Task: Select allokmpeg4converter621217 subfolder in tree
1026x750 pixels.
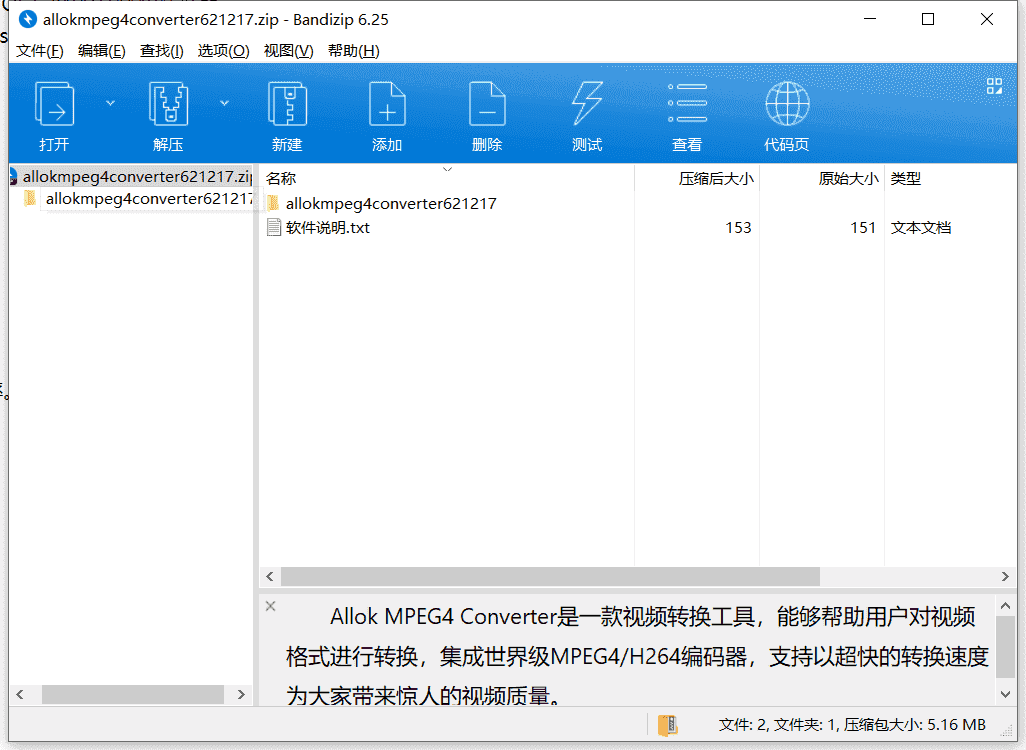Action: 149,199
